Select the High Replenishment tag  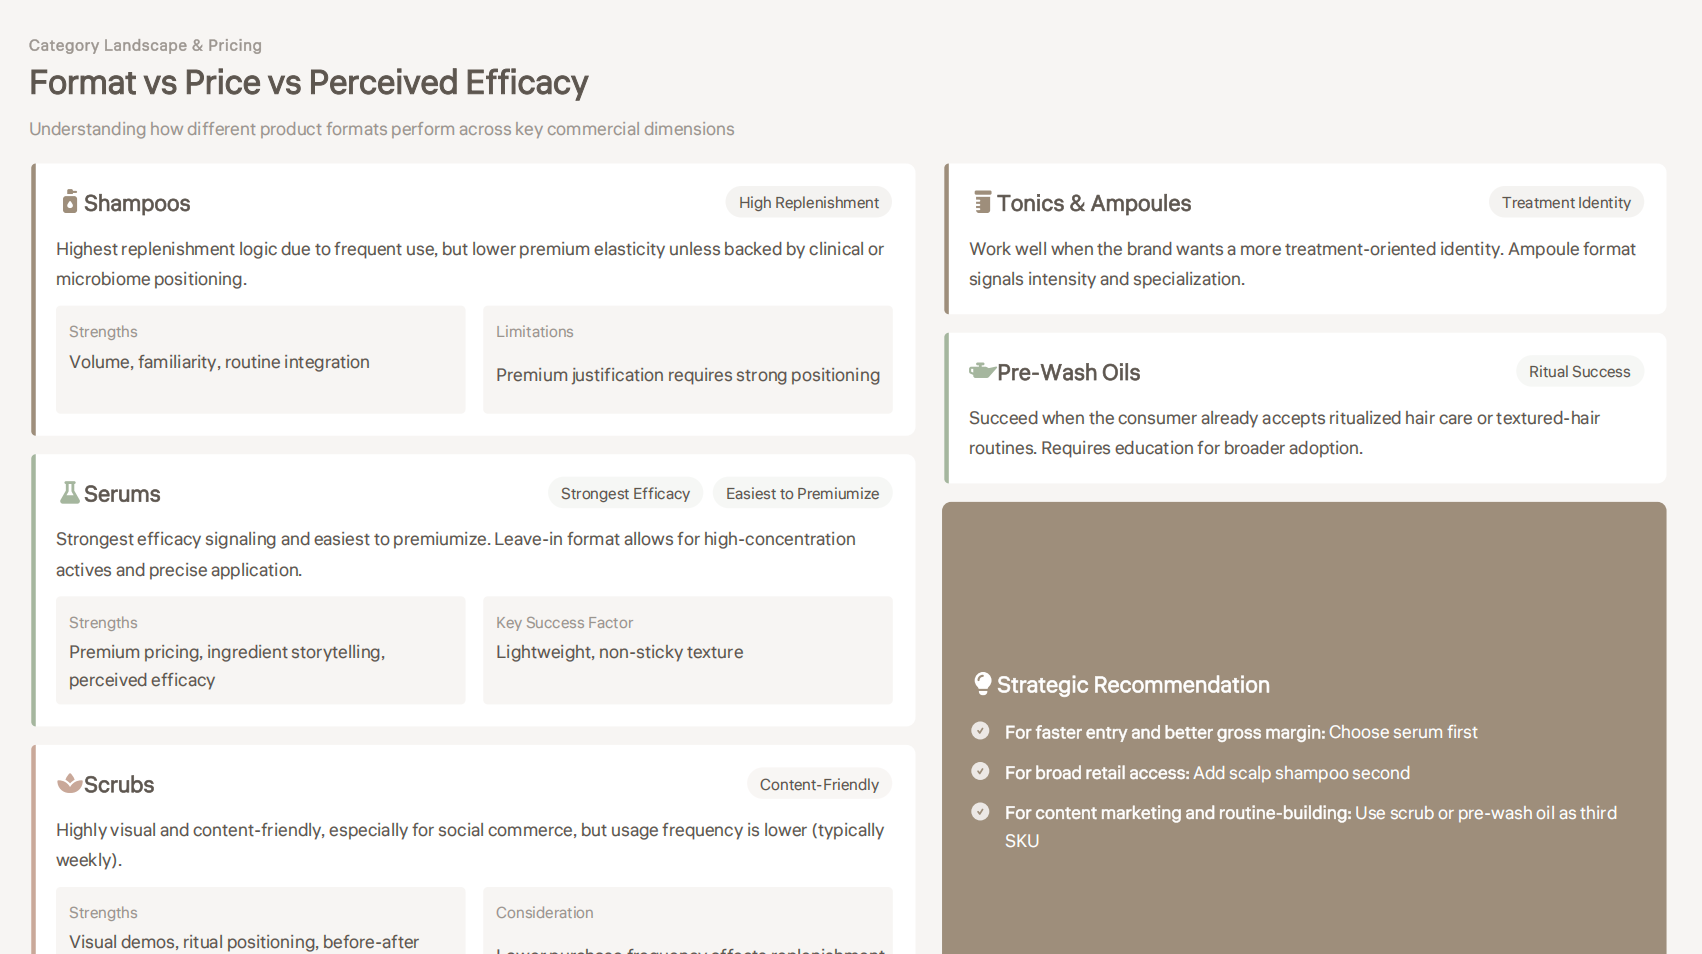tap(808, 202)
